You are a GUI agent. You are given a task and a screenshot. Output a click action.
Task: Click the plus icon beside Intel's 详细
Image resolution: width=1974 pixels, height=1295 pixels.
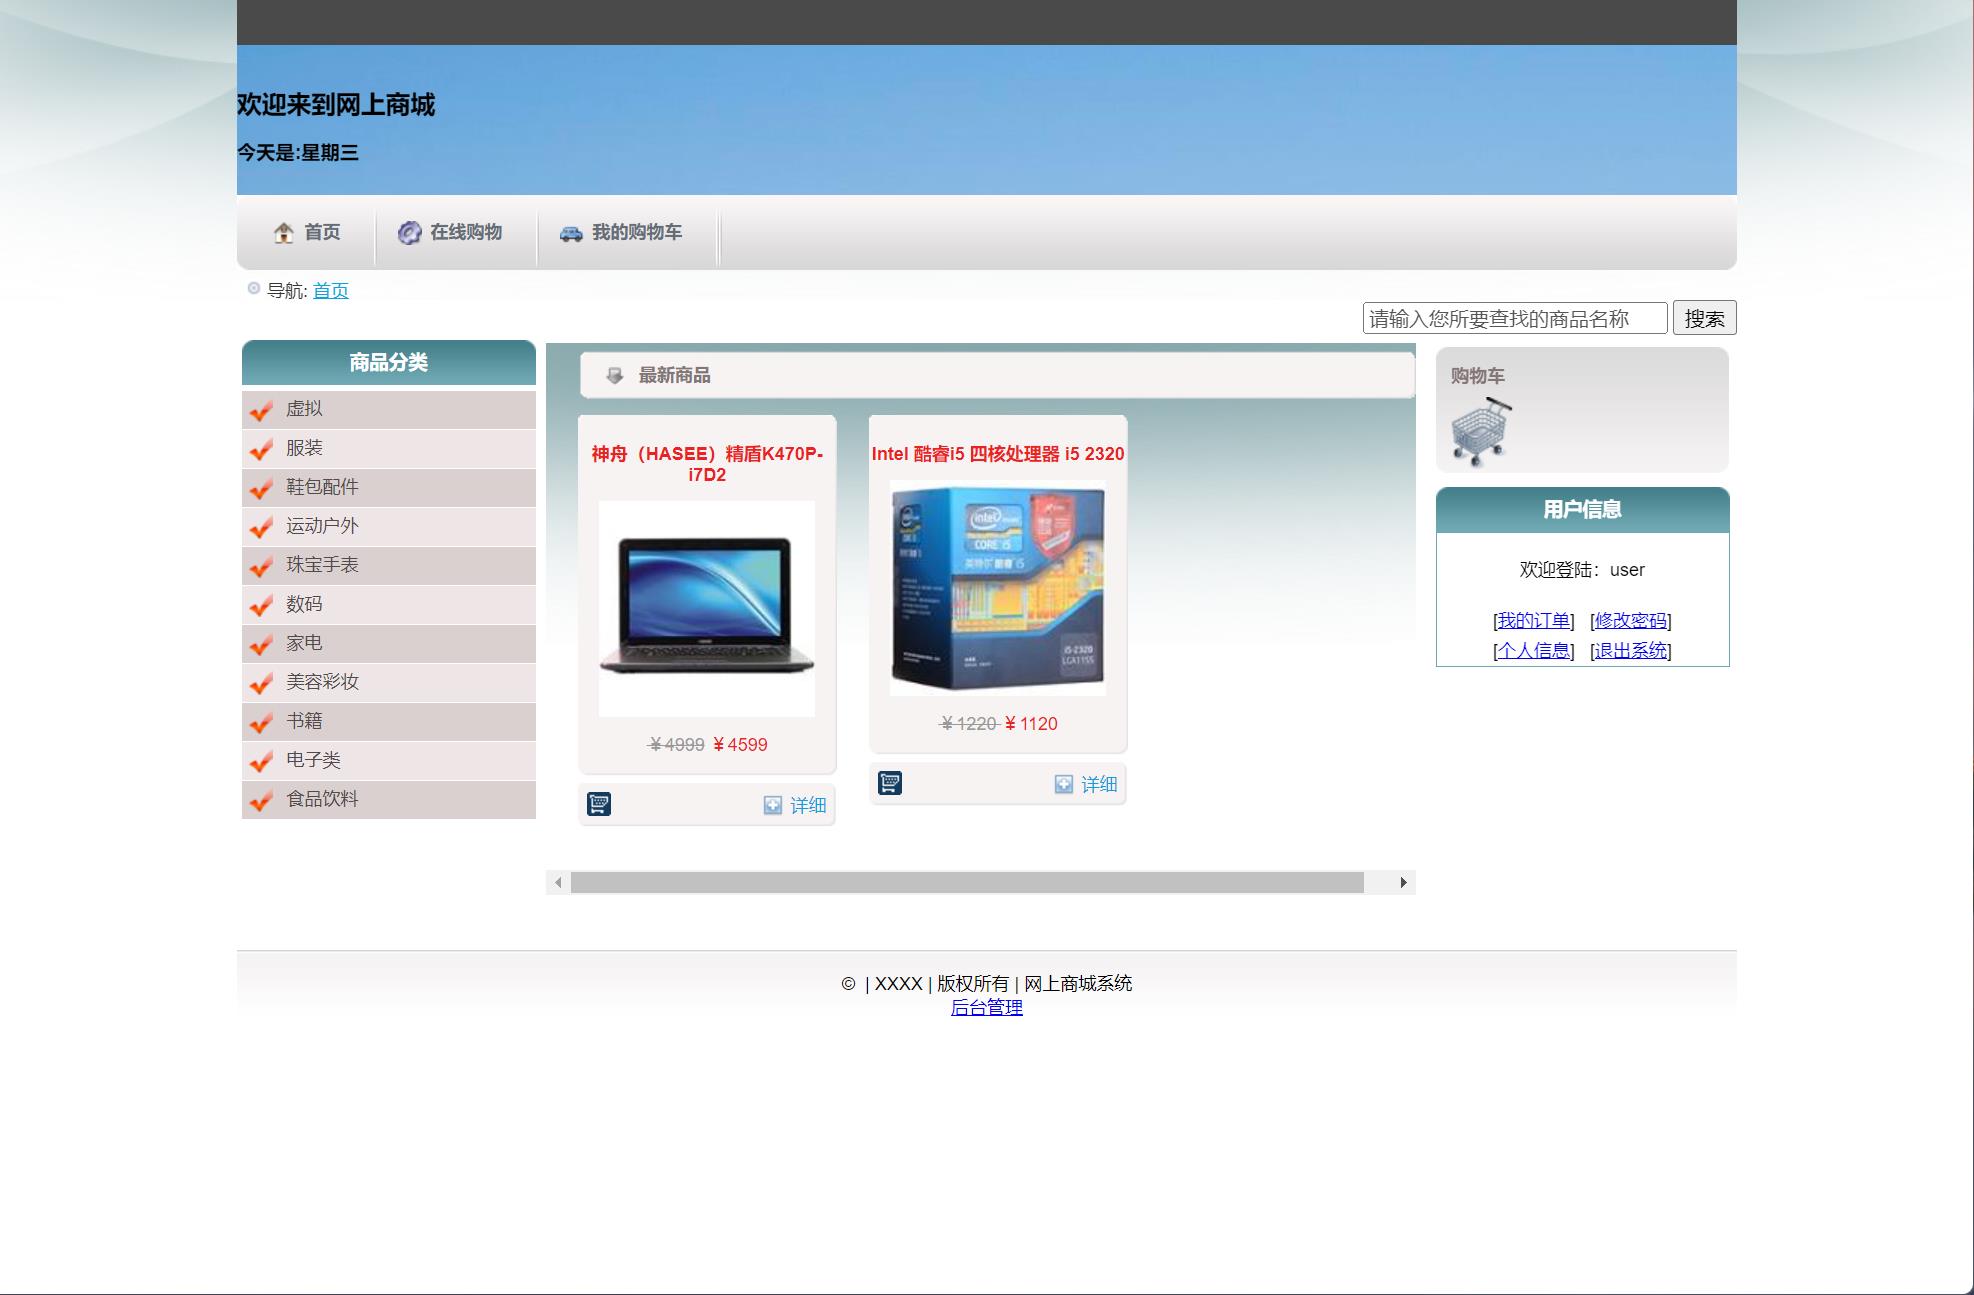pos(1063,784)
